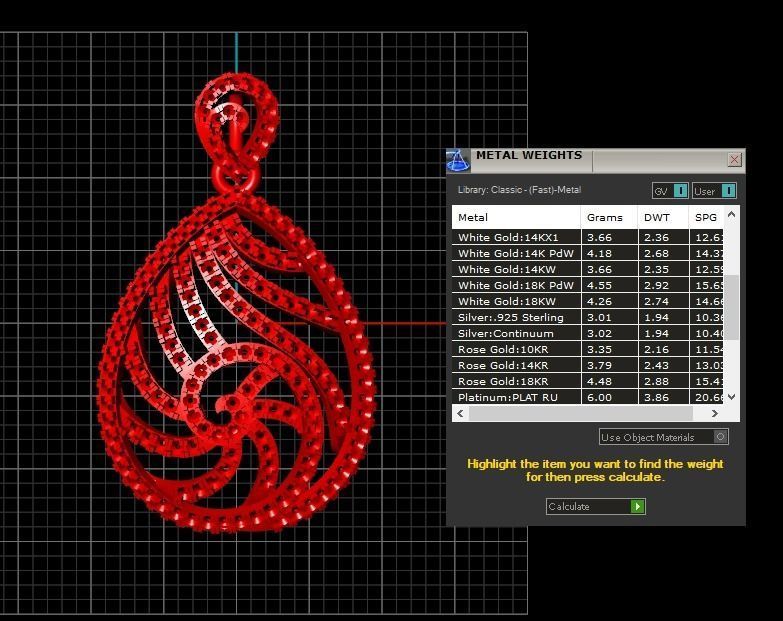This screenshot has height=621, width=783.
Task: Click the Library: Classic - (Fast)-Metal label
Action: coord(519,190)
